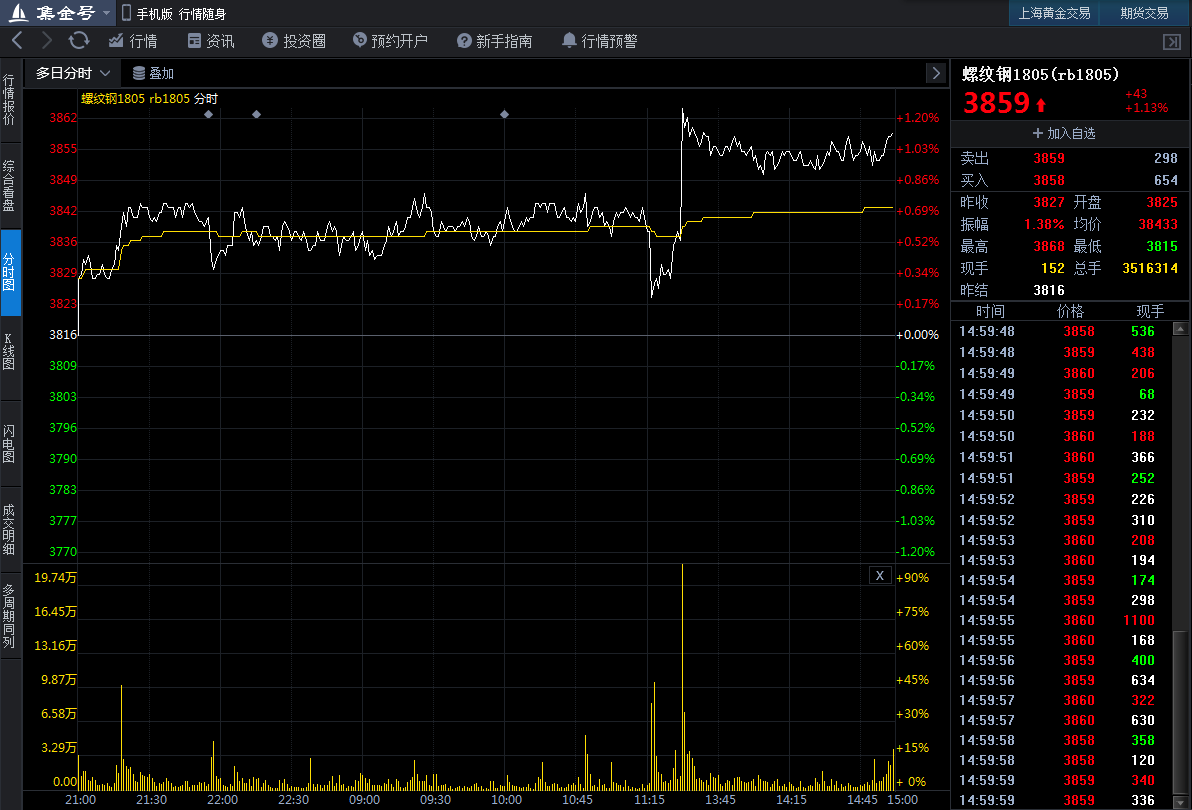Viewport: 1192px width, 810px height.
Task: Open 行情 market quotes from toolbar
Action: [131, 41]
